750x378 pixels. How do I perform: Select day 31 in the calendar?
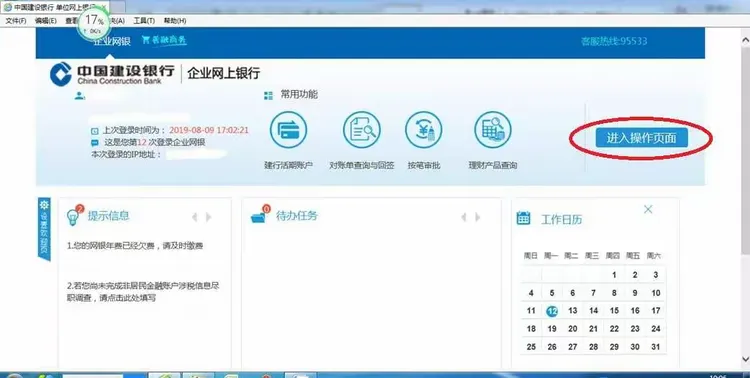[x=656, y=347]
